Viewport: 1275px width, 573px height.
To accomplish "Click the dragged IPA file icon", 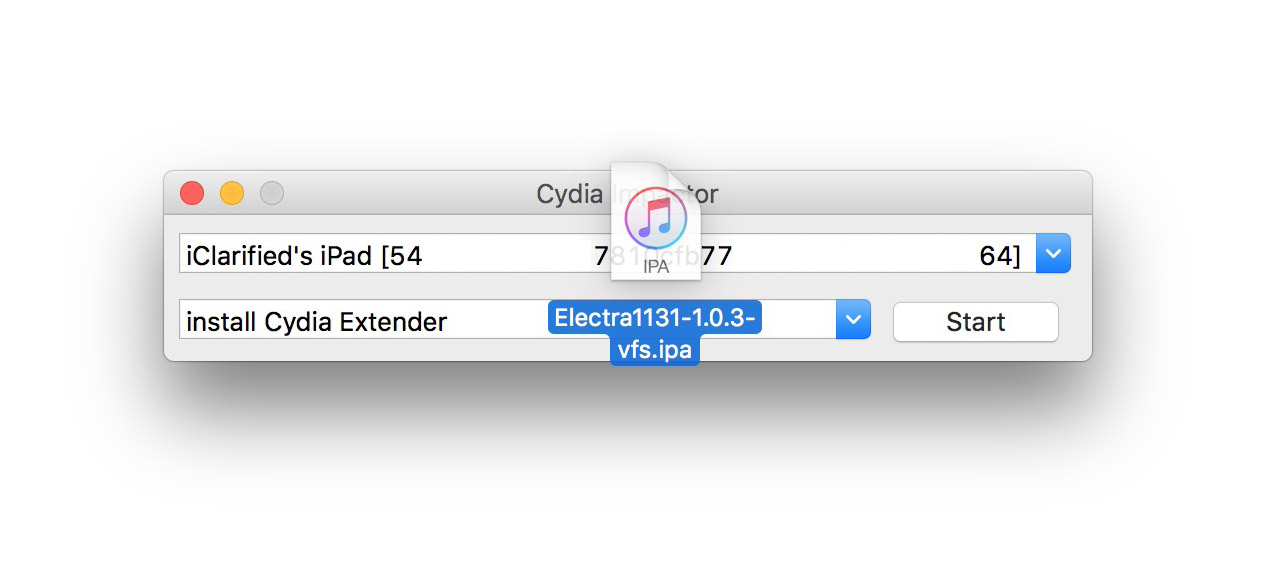I will coord(655,220).
